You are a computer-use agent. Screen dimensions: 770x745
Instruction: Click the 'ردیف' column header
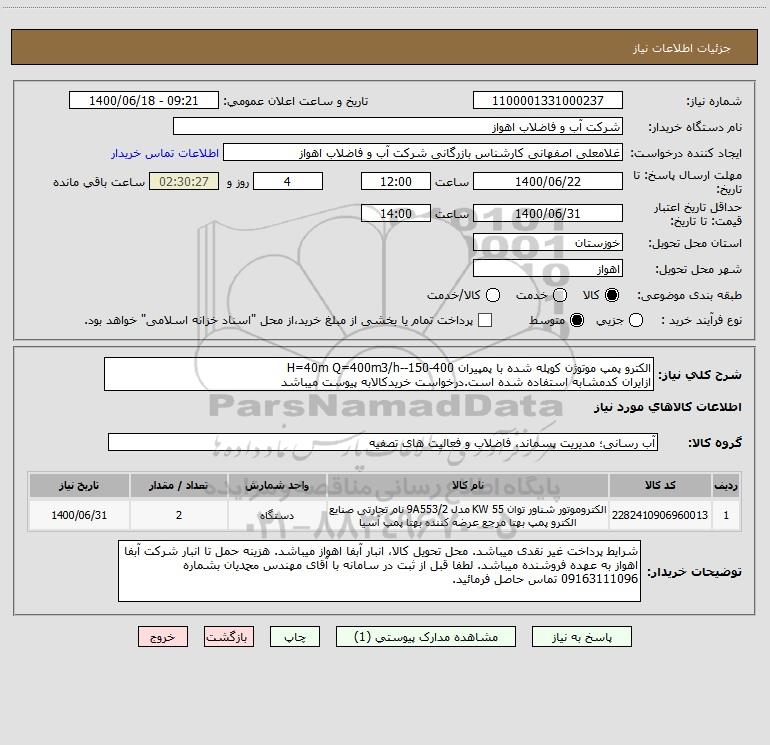tap(726, 485)
